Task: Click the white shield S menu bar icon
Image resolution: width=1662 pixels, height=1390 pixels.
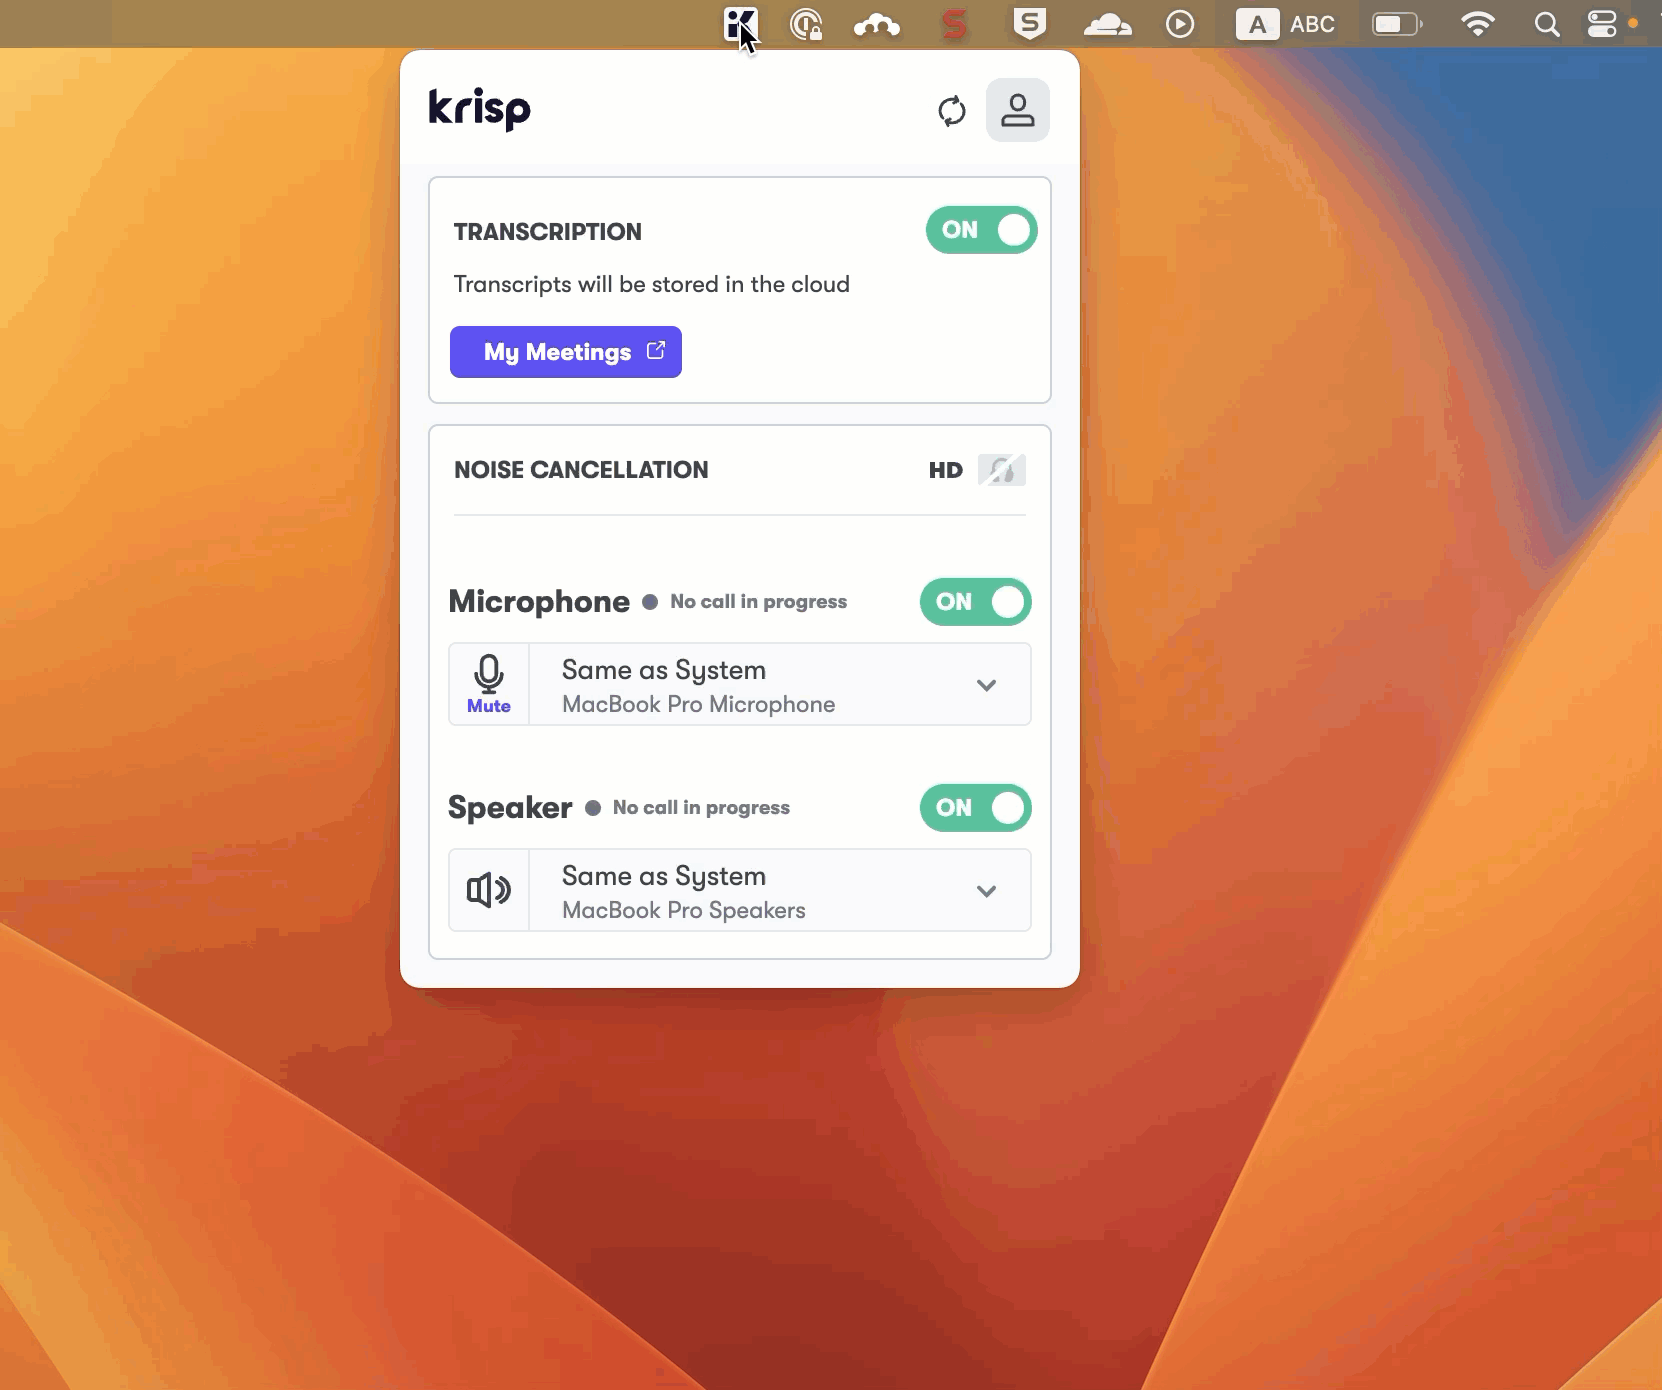Action: (x=1030, y=24)
